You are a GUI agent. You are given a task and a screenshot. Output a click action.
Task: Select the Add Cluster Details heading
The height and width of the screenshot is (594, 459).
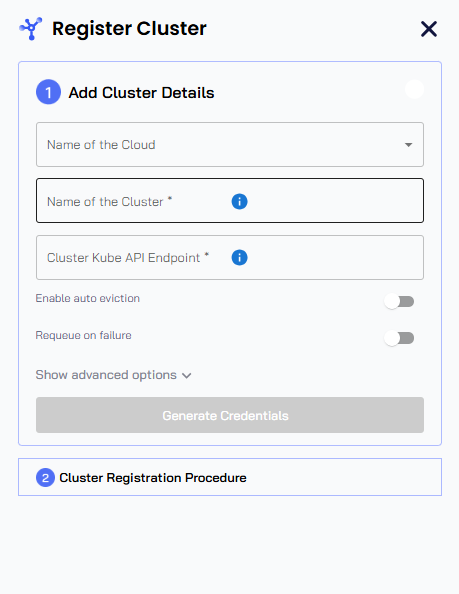[141, 93]
